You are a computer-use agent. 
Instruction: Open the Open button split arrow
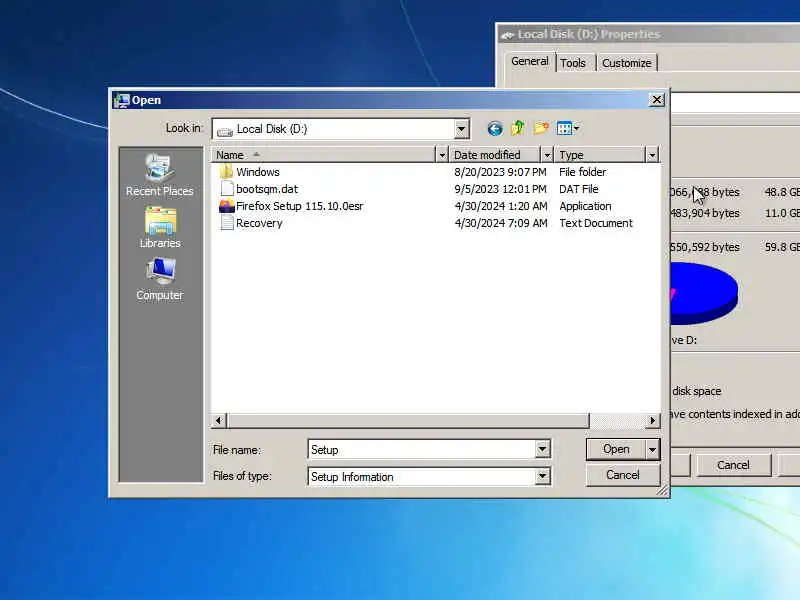pyautogui.click(x=653, y=449)
